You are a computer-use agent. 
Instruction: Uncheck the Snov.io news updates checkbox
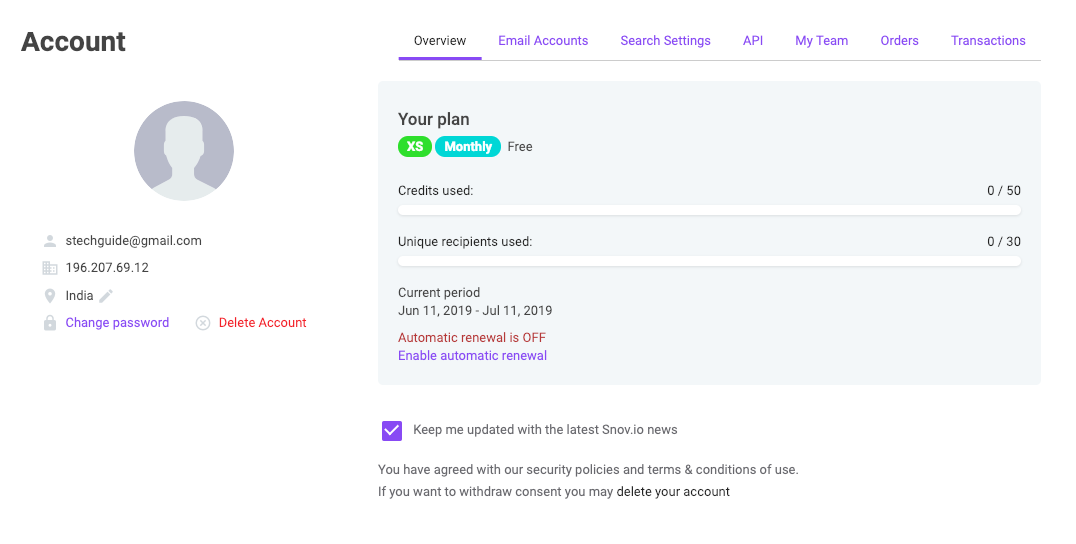(392, 430)
